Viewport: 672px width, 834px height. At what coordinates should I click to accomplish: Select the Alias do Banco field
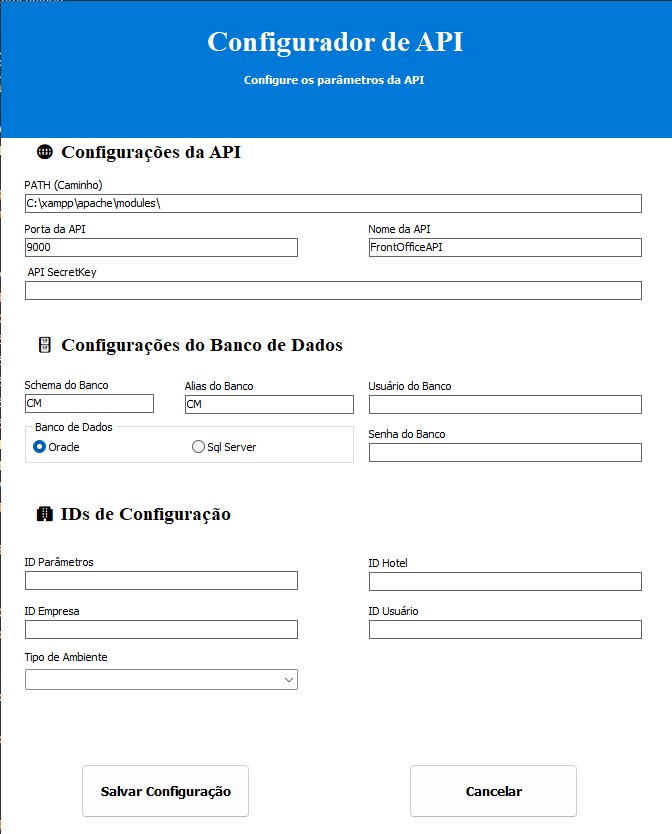[269, 404]
